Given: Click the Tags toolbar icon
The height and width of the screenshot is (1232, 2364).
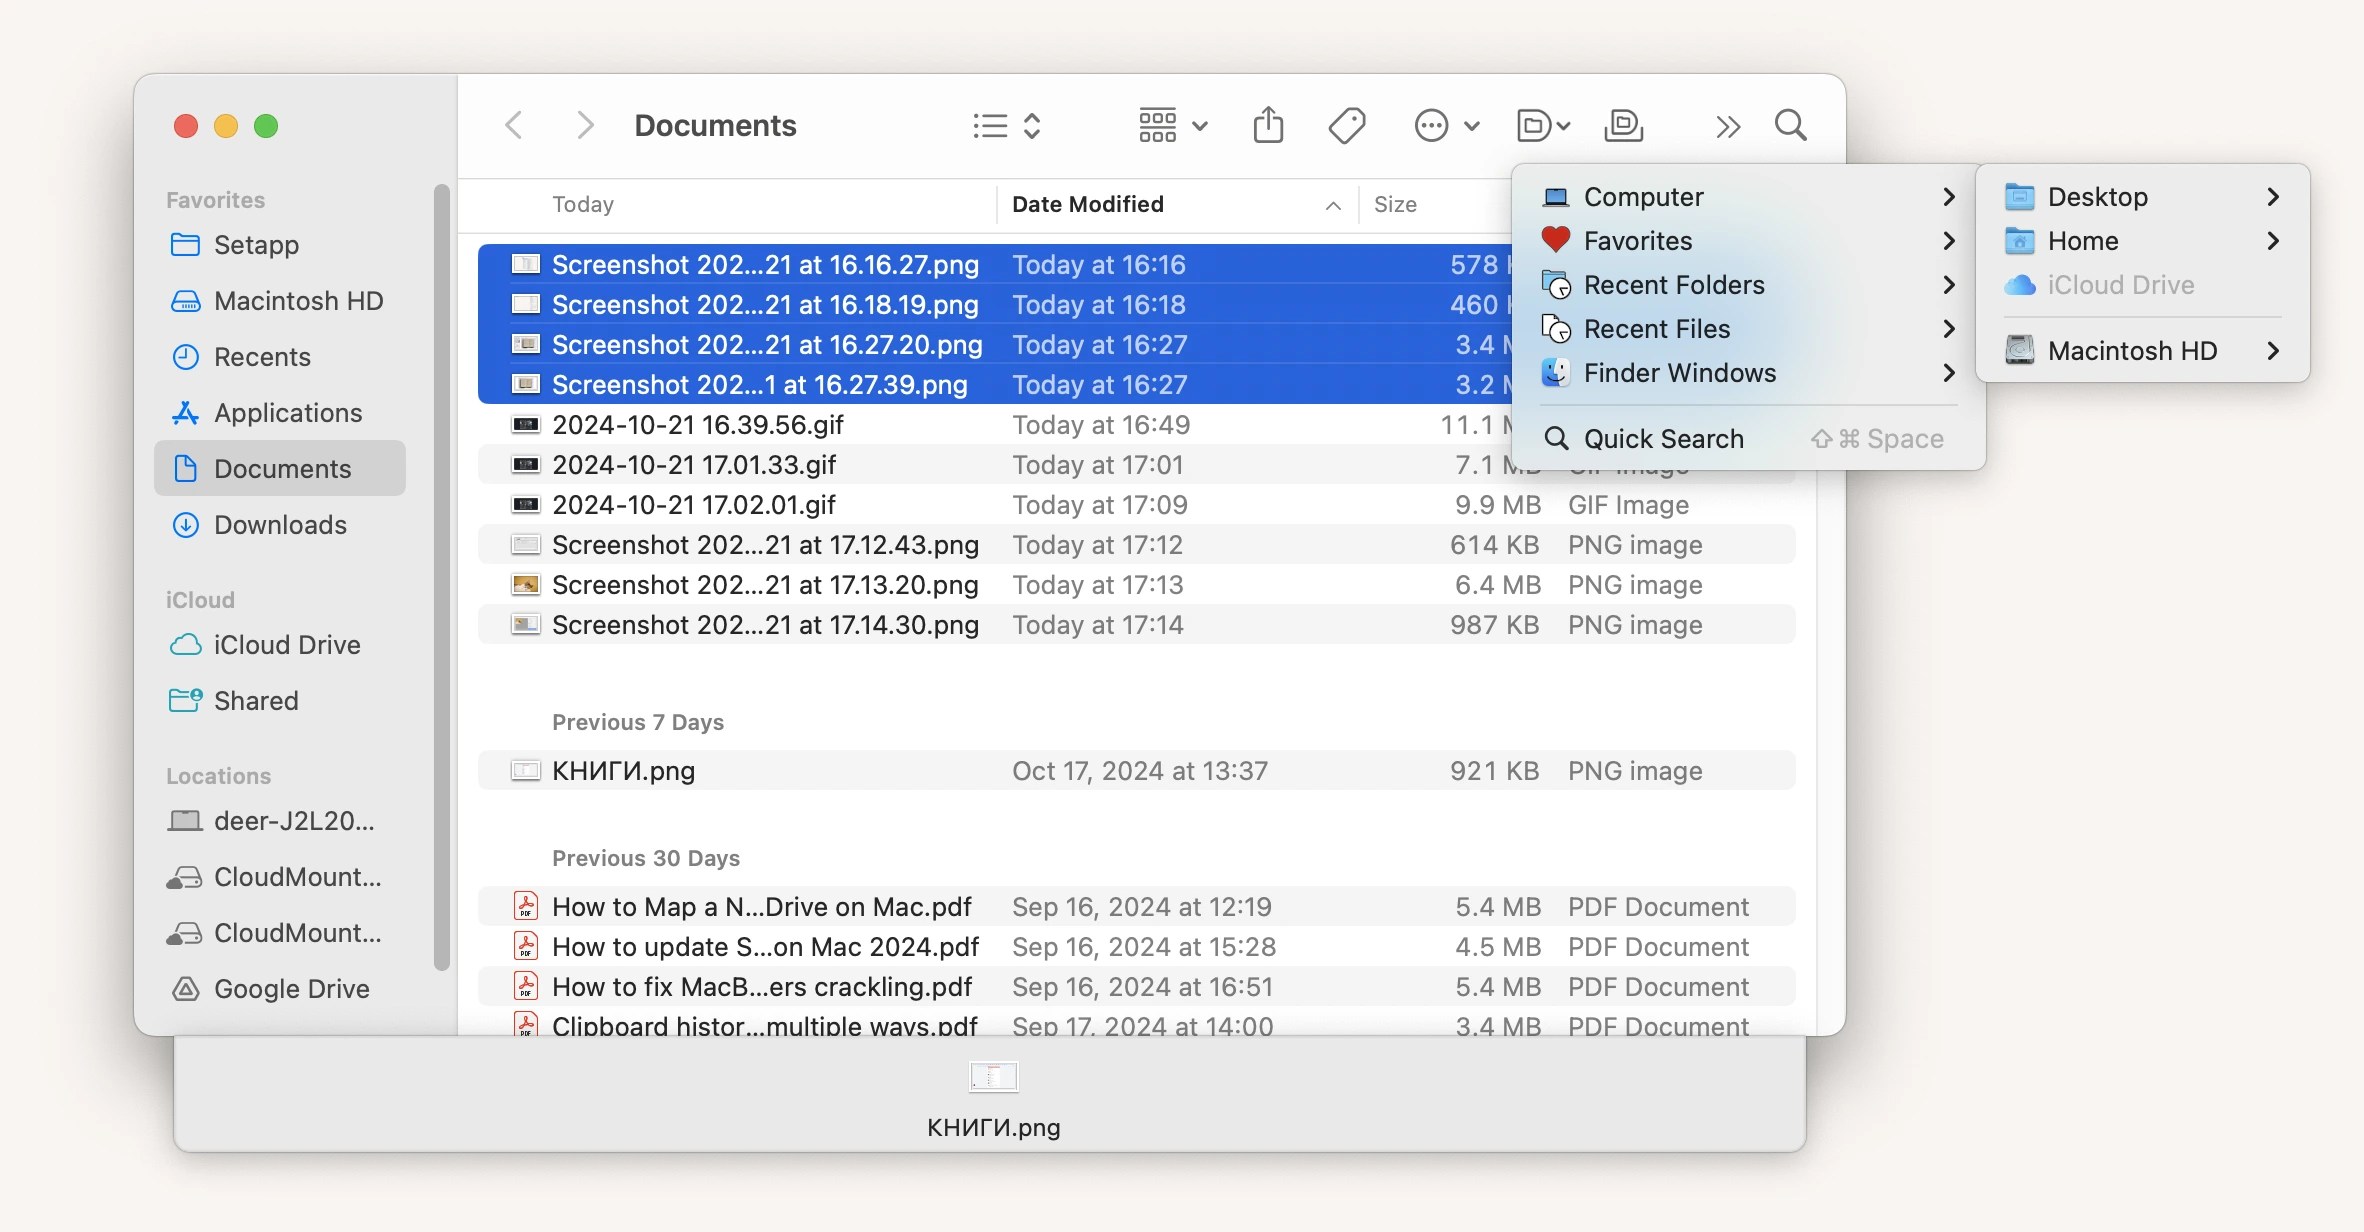Looking at the screenshot, I should point(1347,126).
